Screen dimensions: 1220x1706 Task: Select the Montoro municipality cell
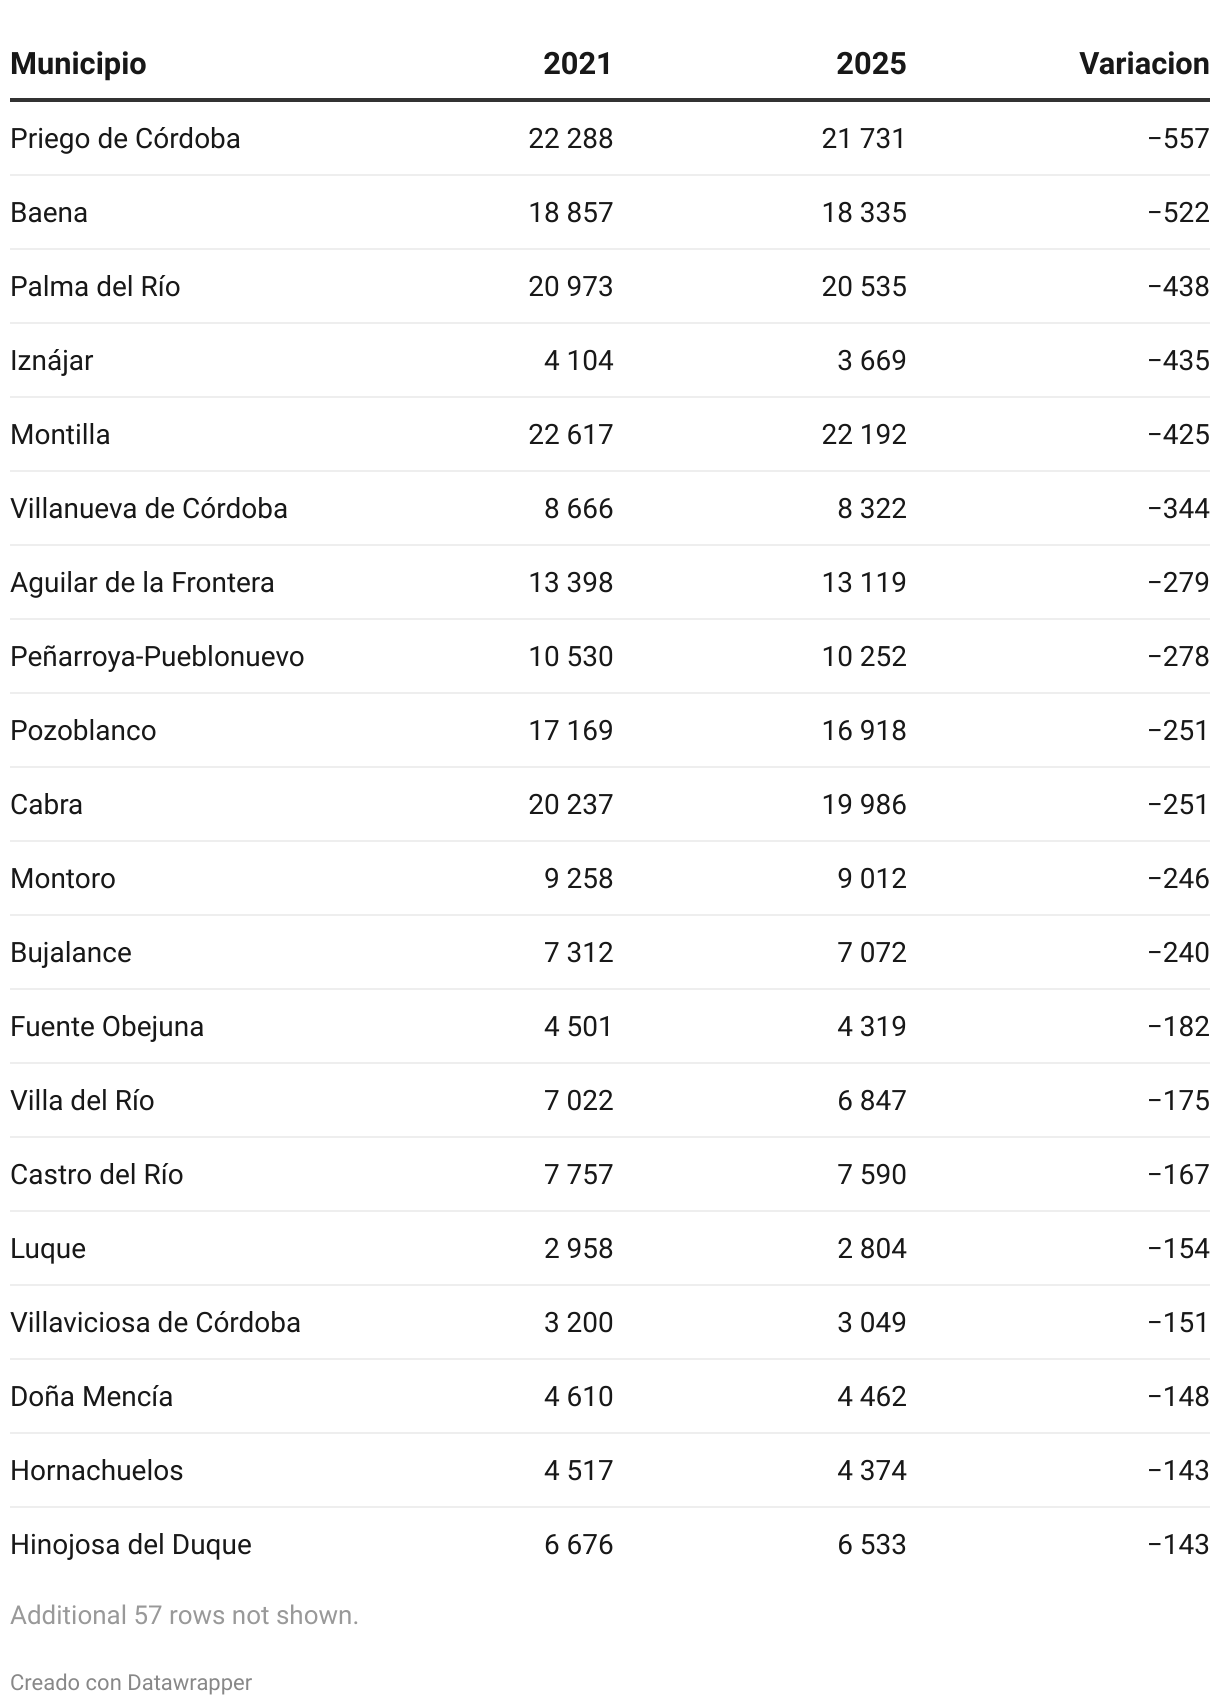(x=63, y=878)
